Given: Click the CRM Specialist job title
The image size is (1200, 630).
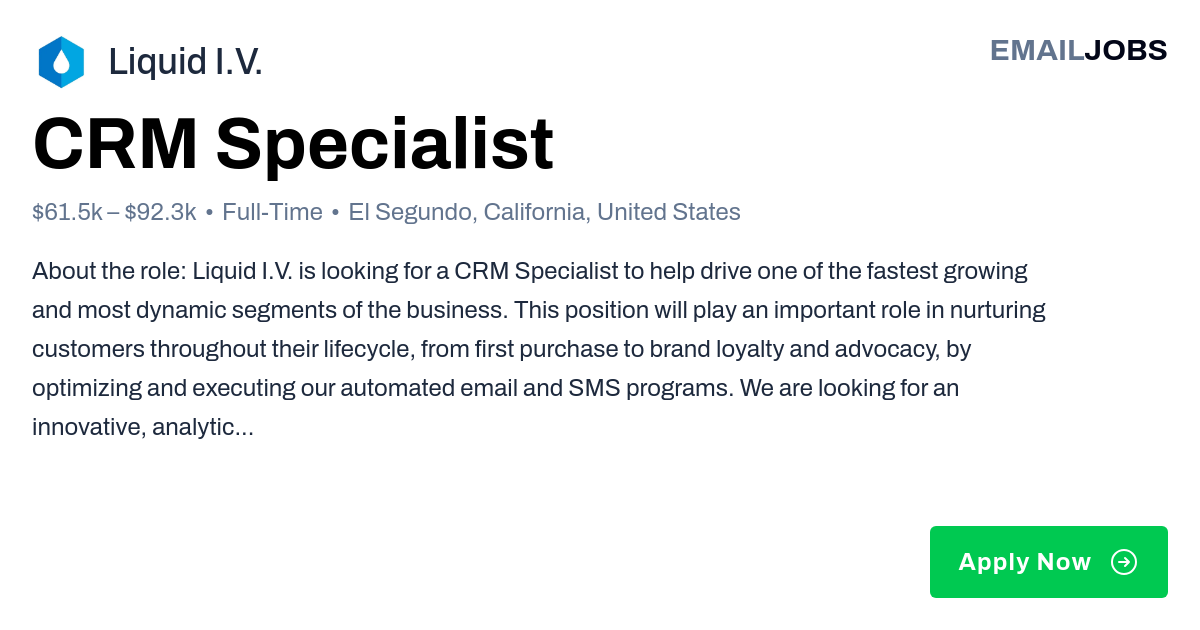Looking at the screenshot, I should 293,144.
